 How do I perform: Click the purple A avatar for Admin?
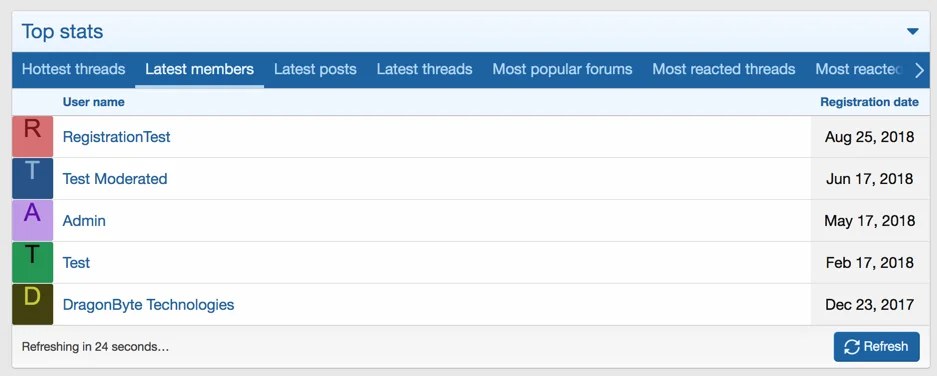tap(32, 221)
